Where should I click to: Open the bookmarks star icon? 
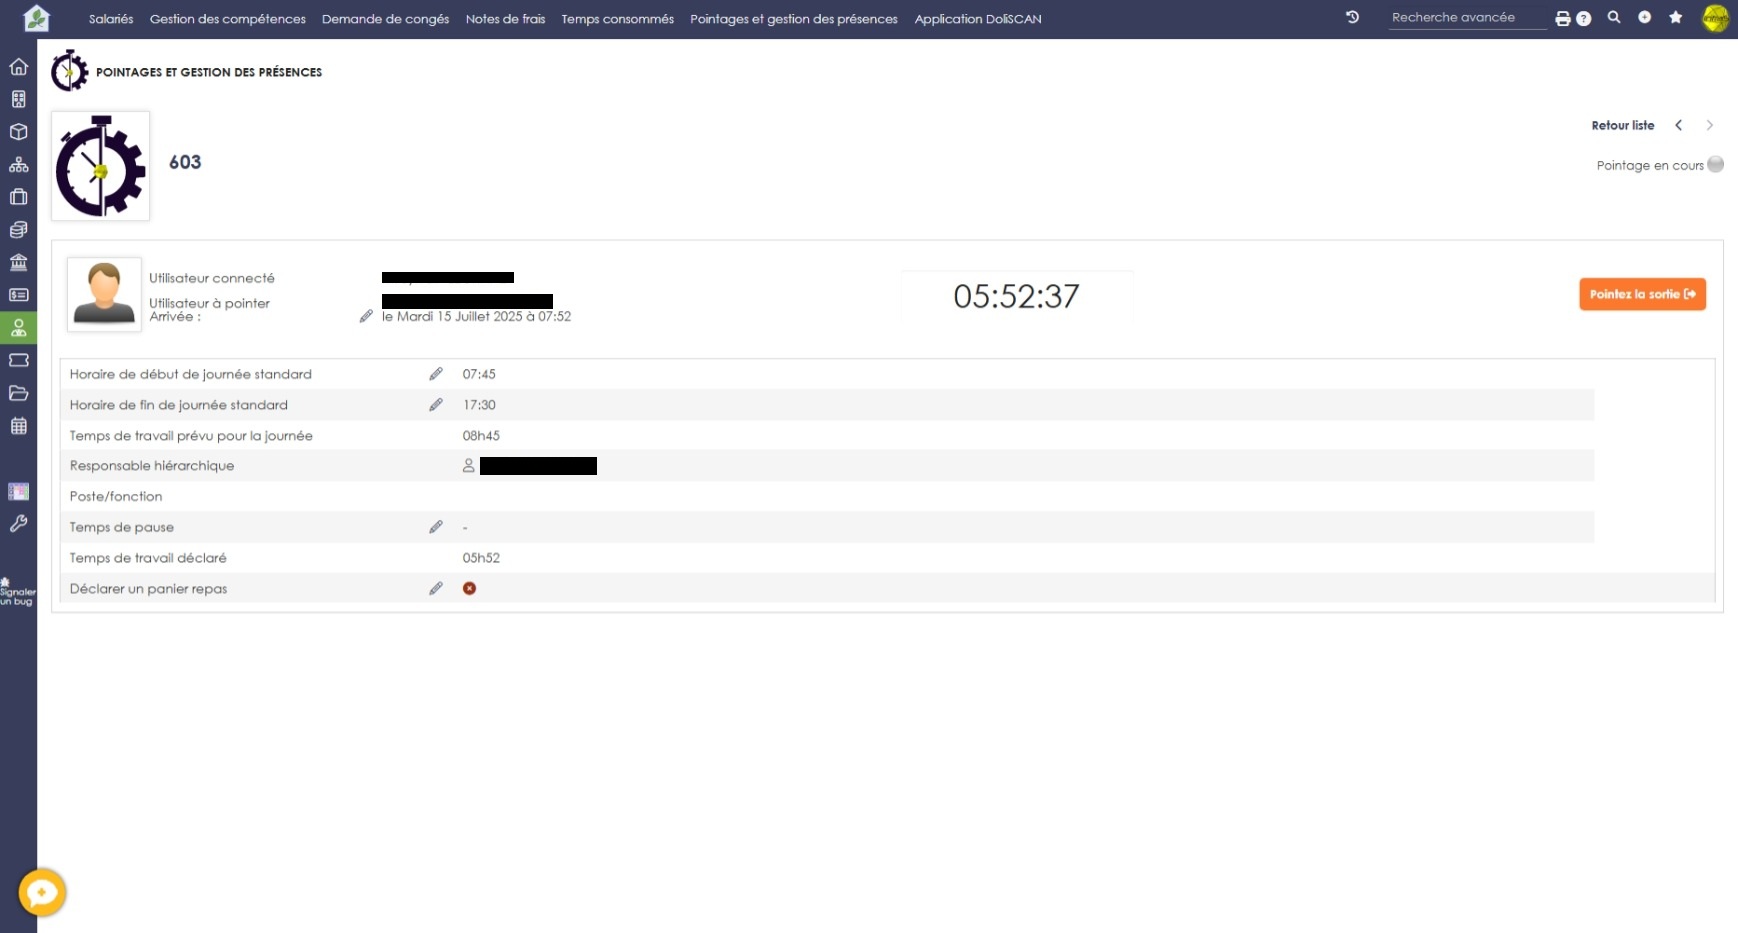point(1676,17)
